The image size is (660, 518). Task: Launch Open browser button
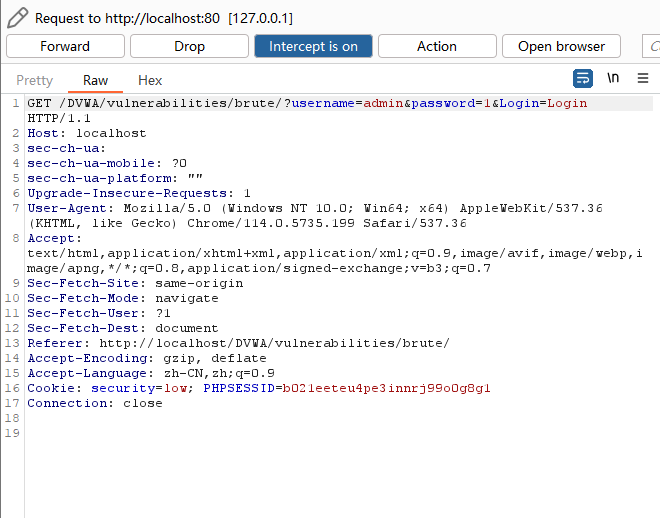561,46
